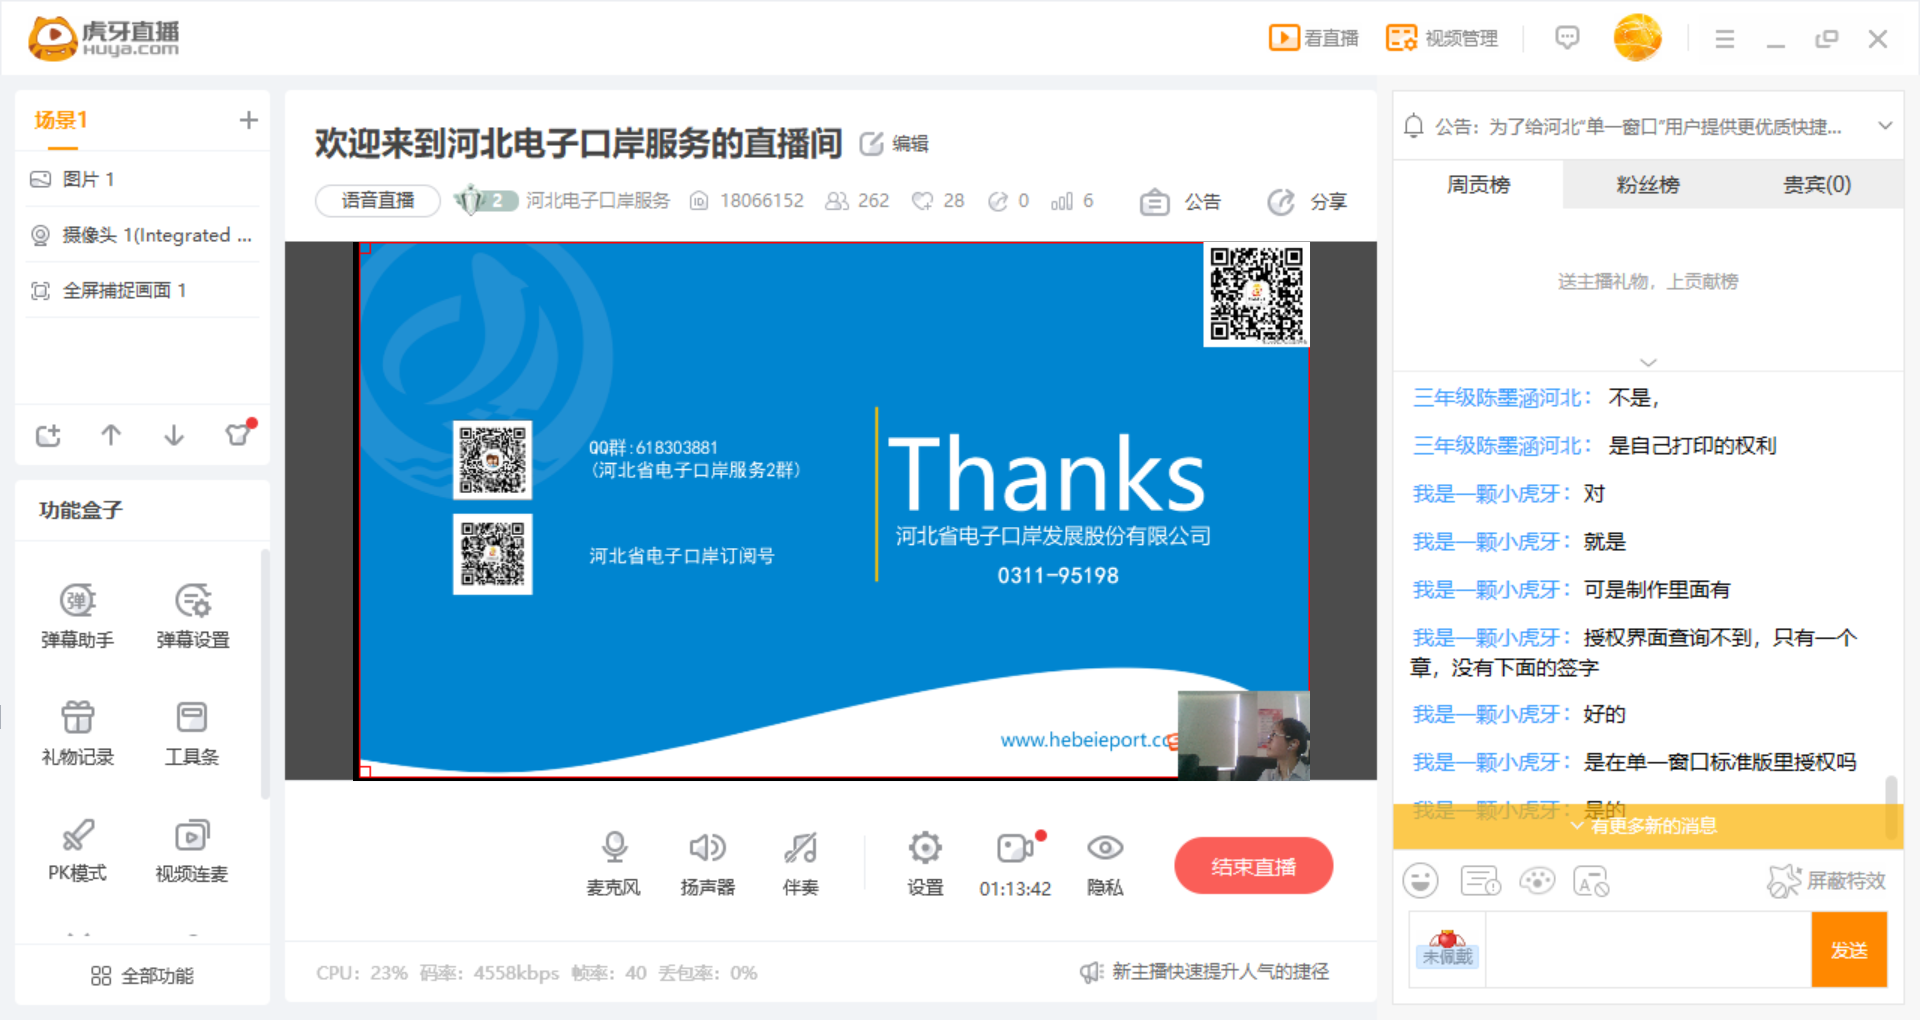Click 有更多新的消息 banner
Screen dimensions: 1920x1020
[1648, 826]
